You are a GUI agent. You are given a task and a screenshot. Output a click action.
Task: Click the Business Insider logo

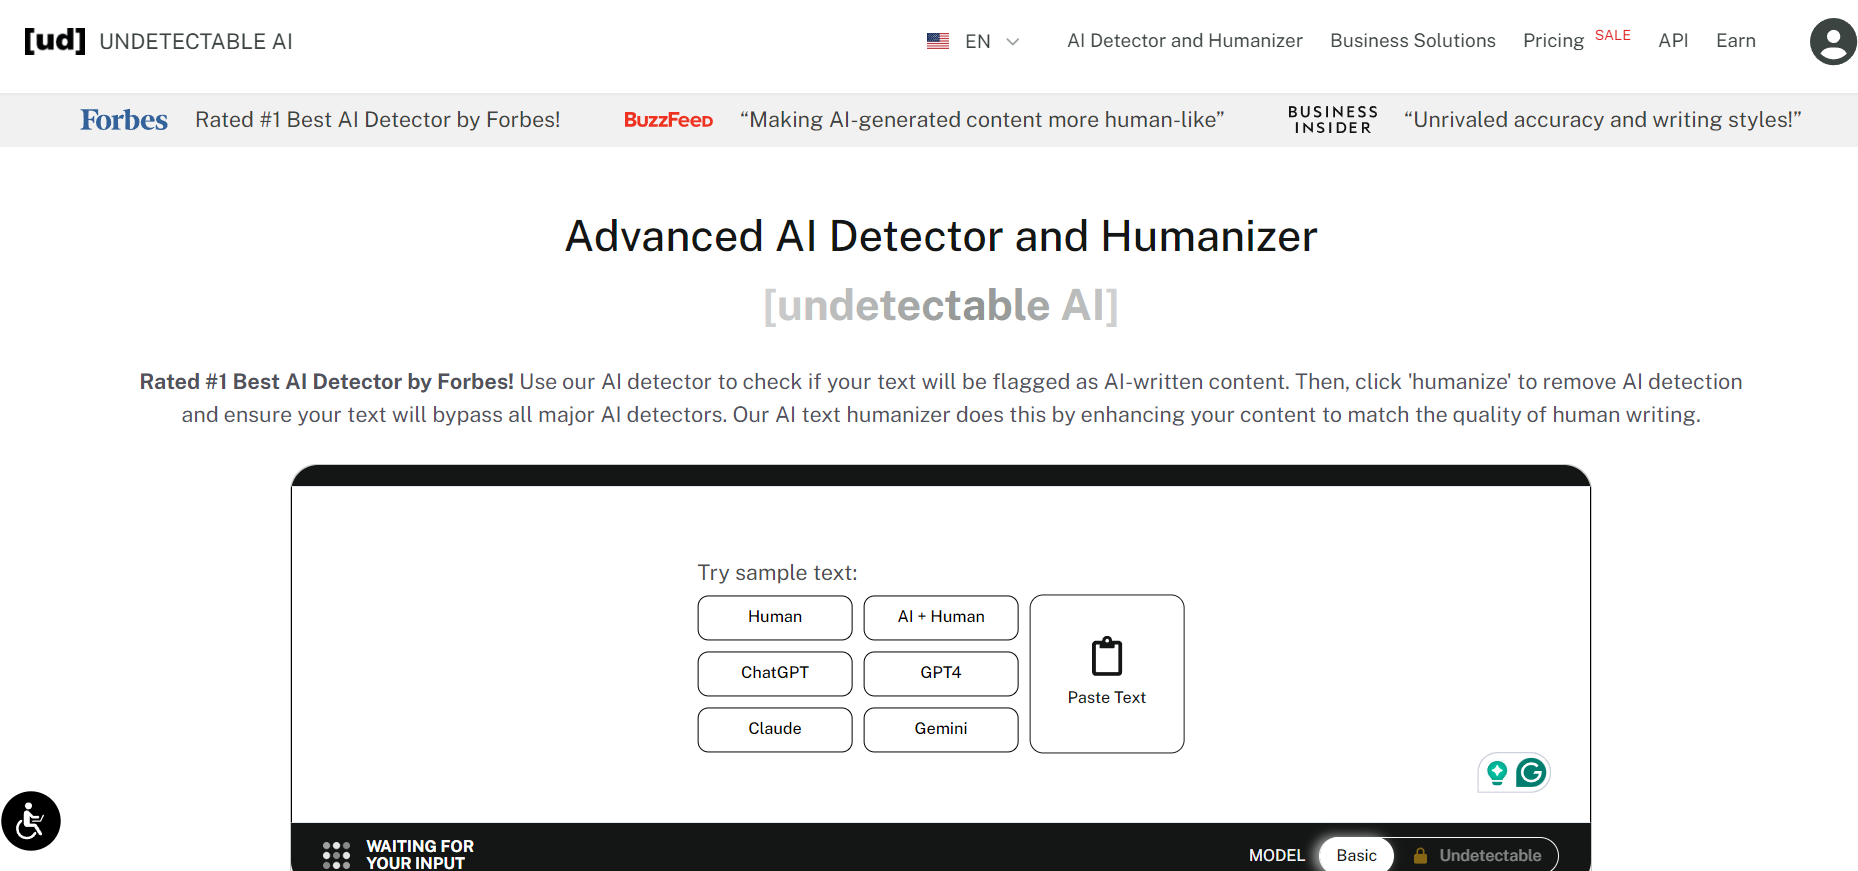coord(1333,120)
